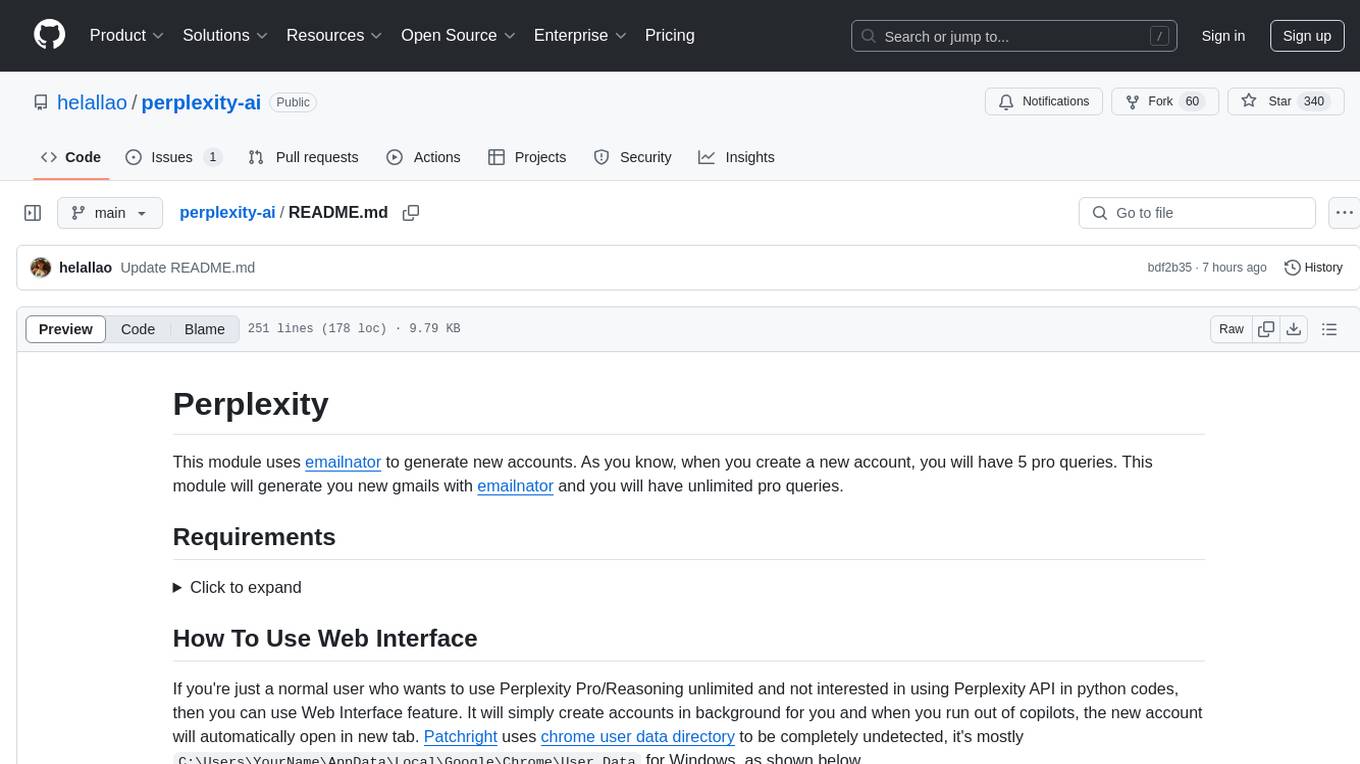
Task: Select the Preview view
Action: (x=66, y=329)
